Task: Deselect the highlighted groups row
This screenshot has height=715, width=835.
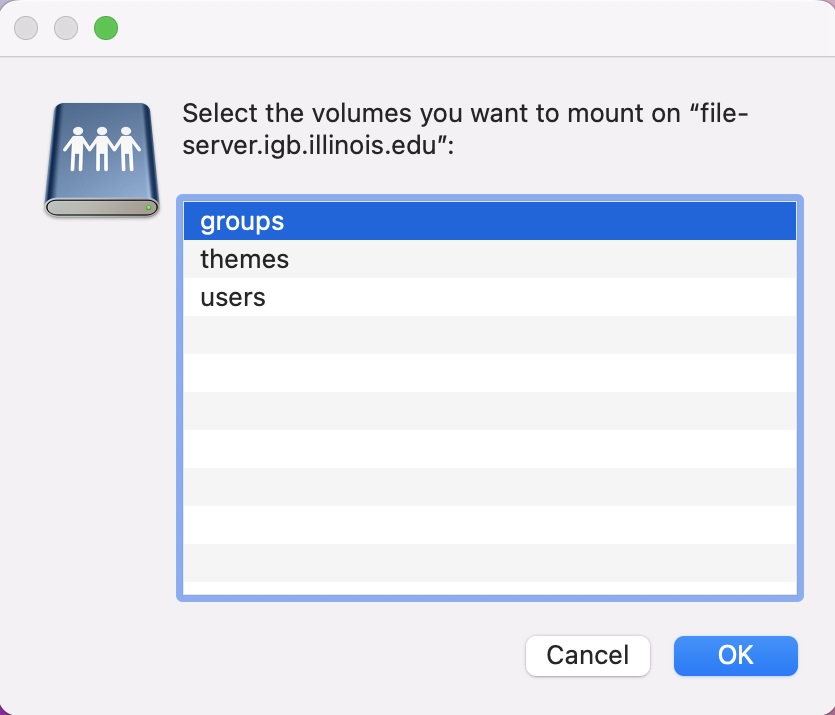Action: [x=400, y=220]
